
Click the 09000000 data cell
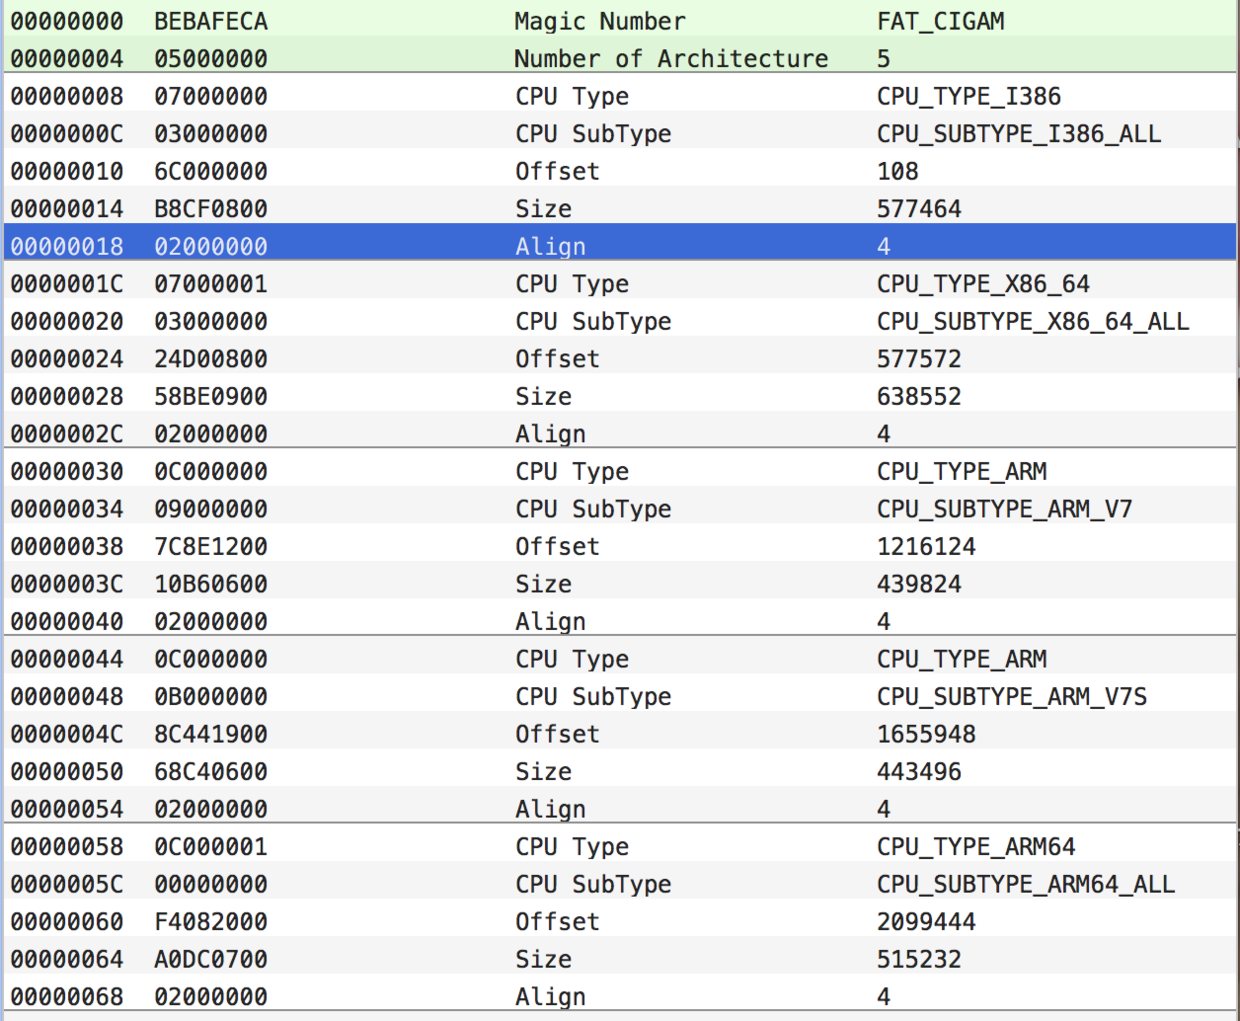click(210, 509)
